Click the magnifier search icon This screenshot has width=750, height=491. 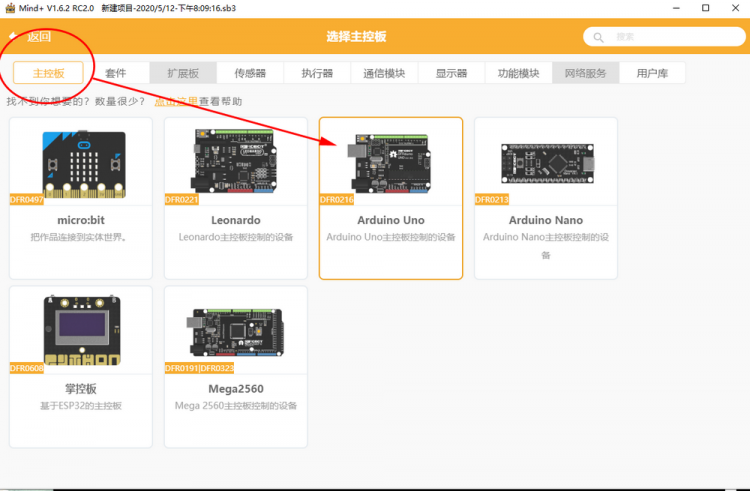598,37
